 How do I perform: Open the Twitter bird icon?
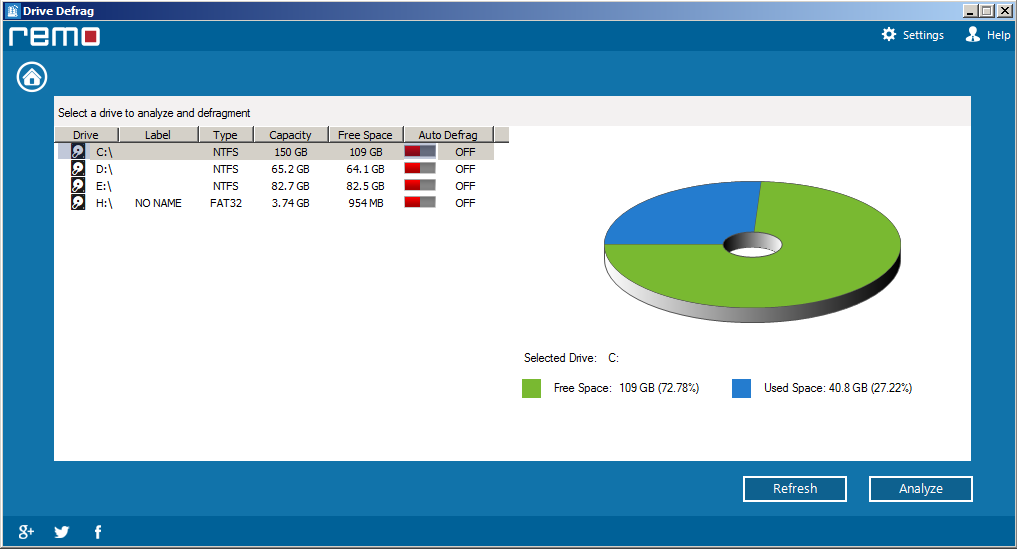pos(62,532)
